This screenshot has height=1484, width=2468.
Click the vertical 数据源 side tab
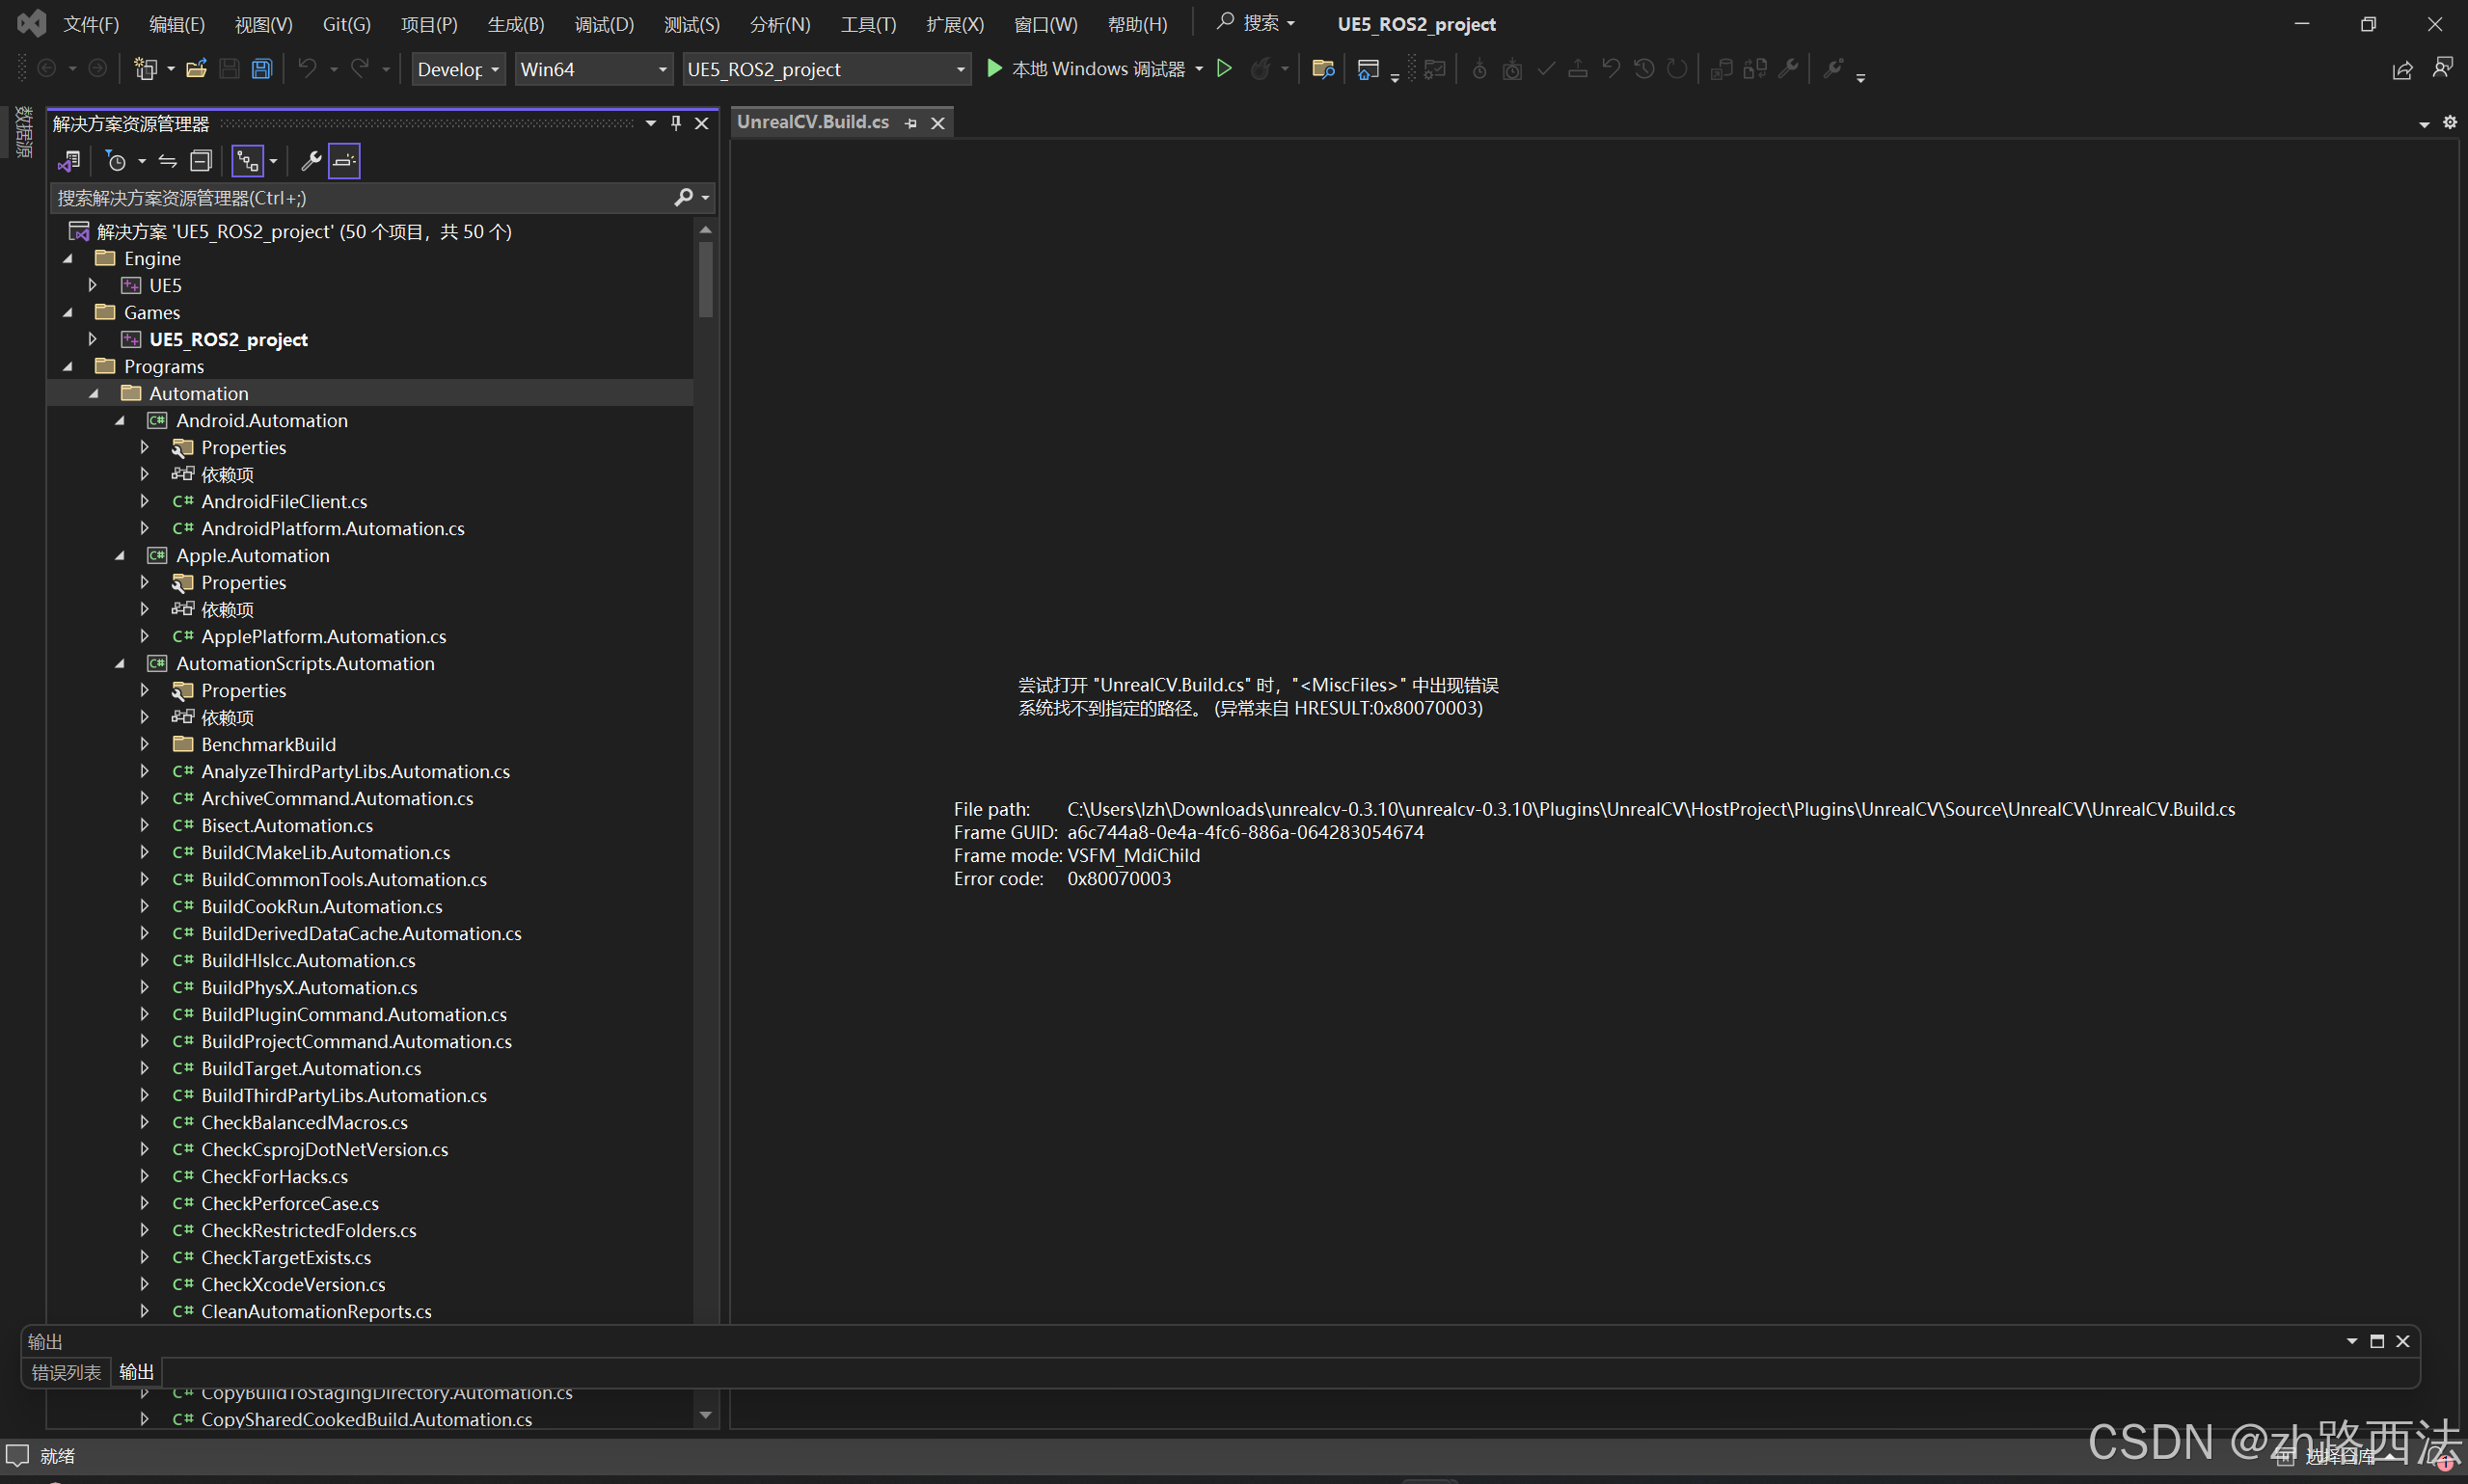coord(23,131)
